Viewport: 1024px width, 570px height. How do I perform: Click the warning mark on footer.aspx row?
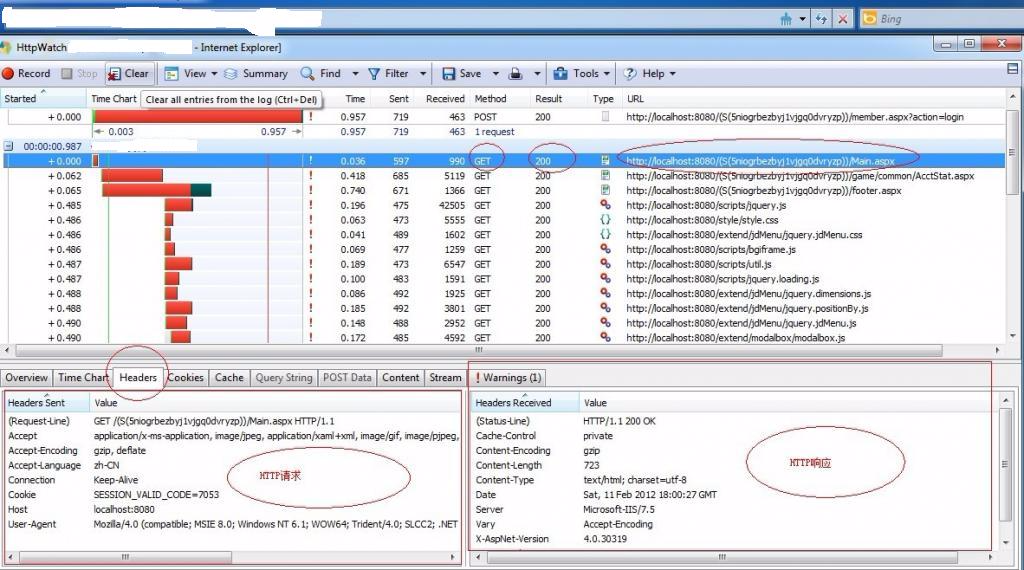pyautogui.click(x=311, y=190)
